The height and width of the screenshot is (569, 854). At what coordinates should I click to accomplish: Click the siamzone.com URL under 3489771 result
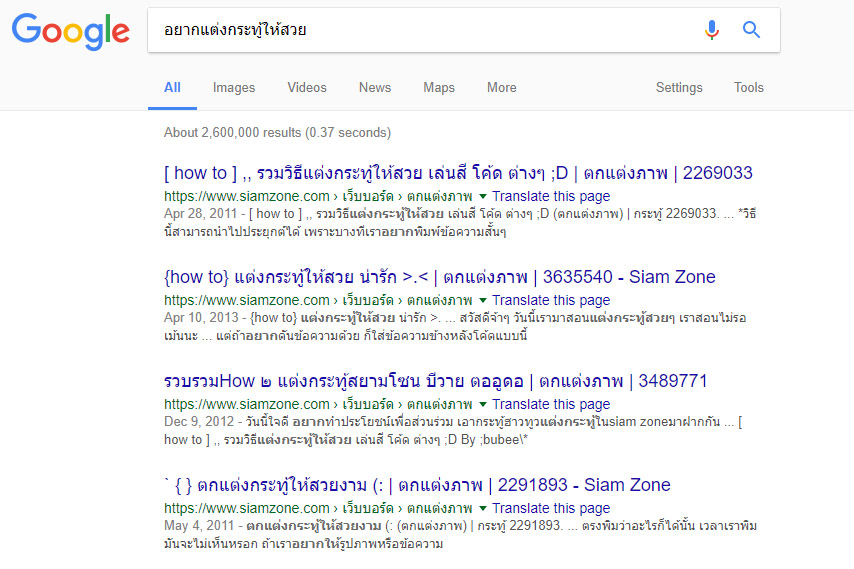[x=318, y=404]
